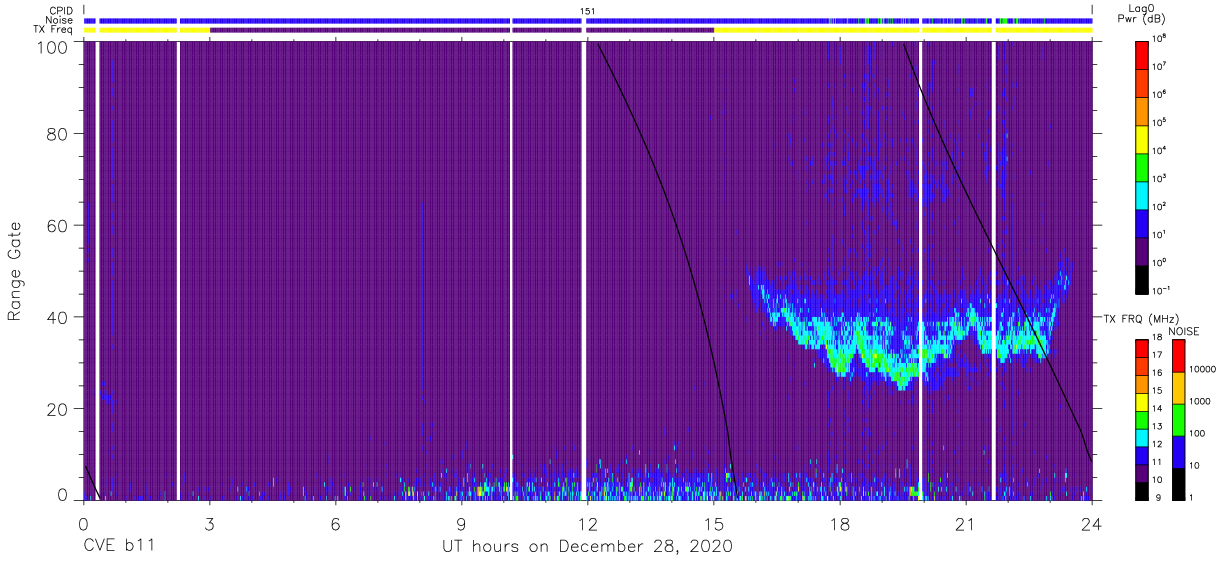
Task: Click the x-axis tick label "21"
Action: [x=965, y=523]
